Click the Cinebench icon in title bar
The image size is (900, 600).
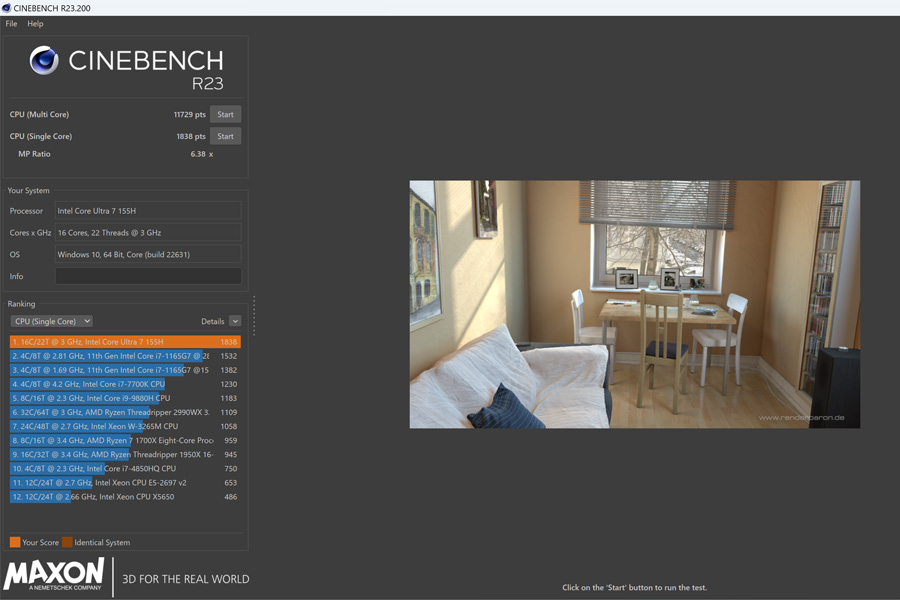coord(7,7)
